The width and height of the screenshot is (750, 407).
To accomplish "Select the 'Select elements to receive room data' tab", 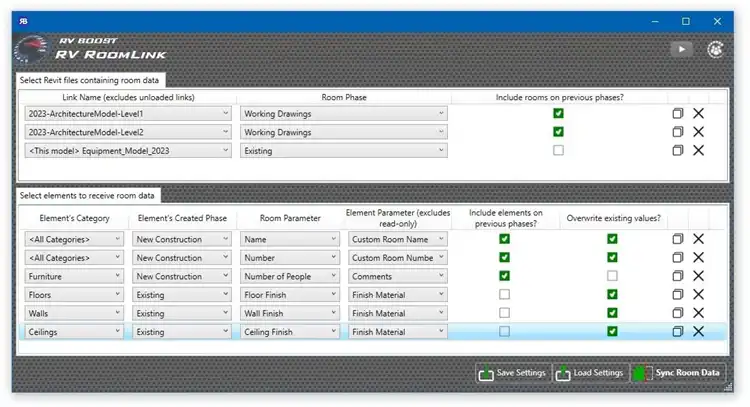I will click(87, 195).
